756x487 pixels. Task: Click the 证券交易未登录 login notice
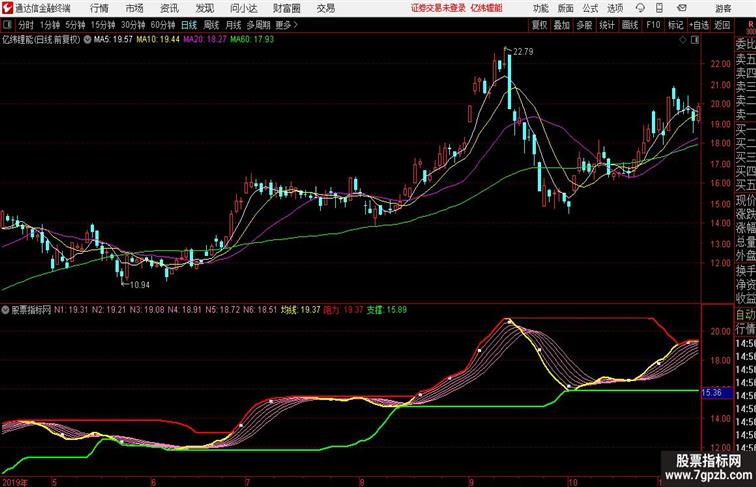click(x=438, y=8)
